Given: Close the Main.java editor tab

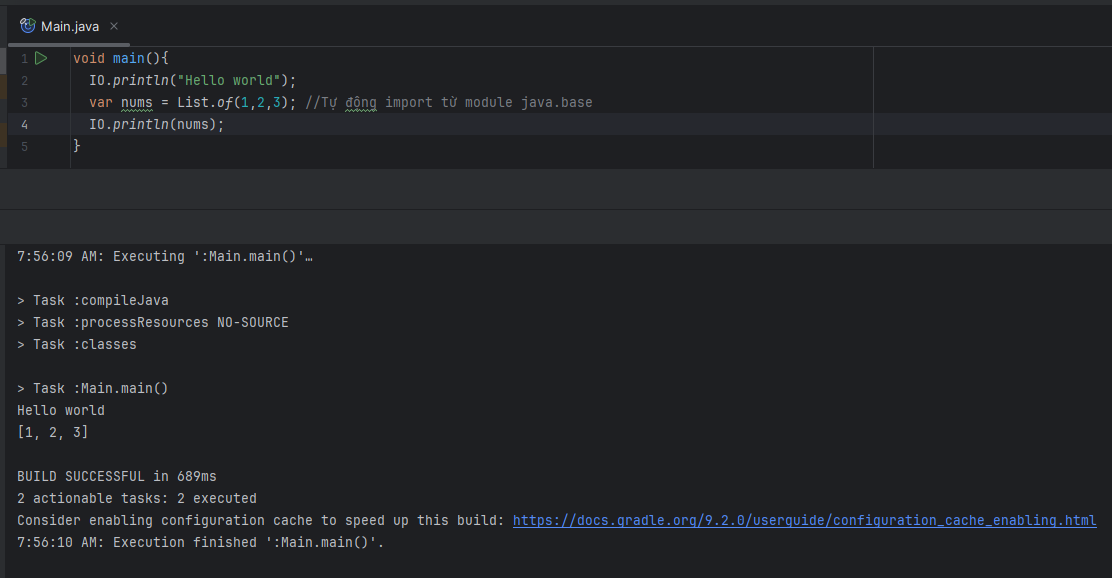Looking at the screenshot, I should (115, 26).
